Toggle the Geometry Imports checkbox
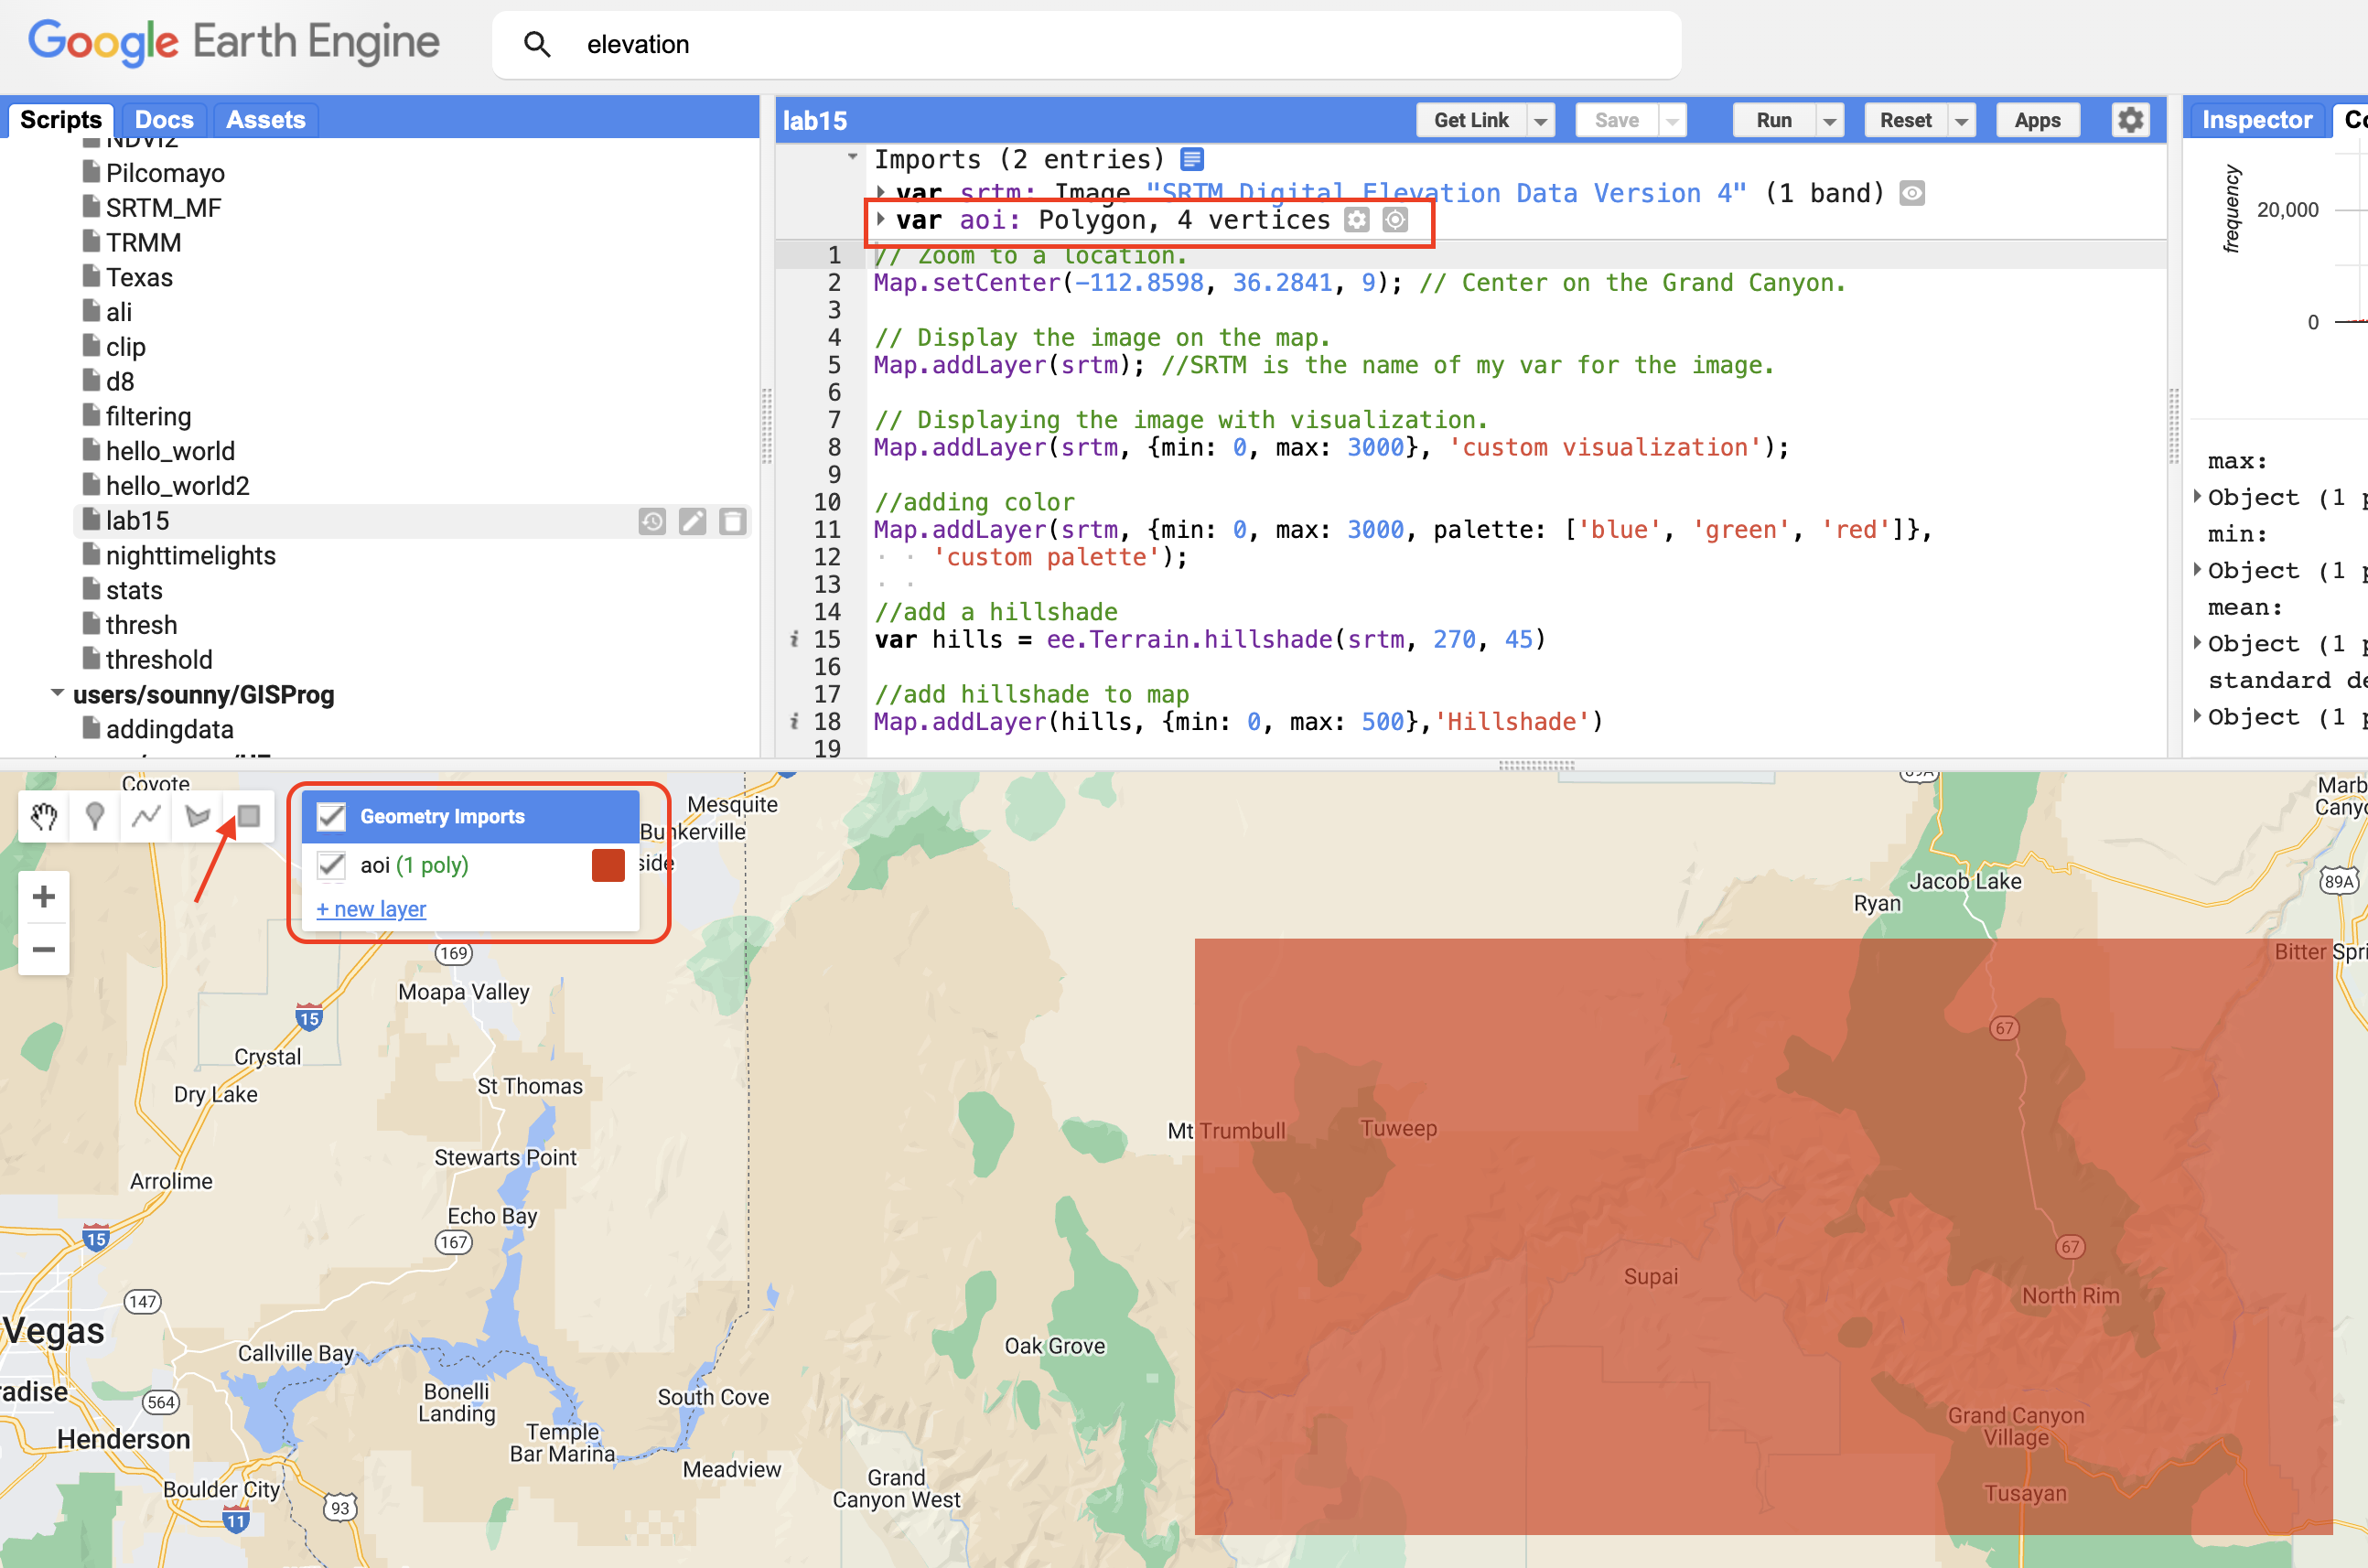2368x1568 pixels. pos(331,816)
